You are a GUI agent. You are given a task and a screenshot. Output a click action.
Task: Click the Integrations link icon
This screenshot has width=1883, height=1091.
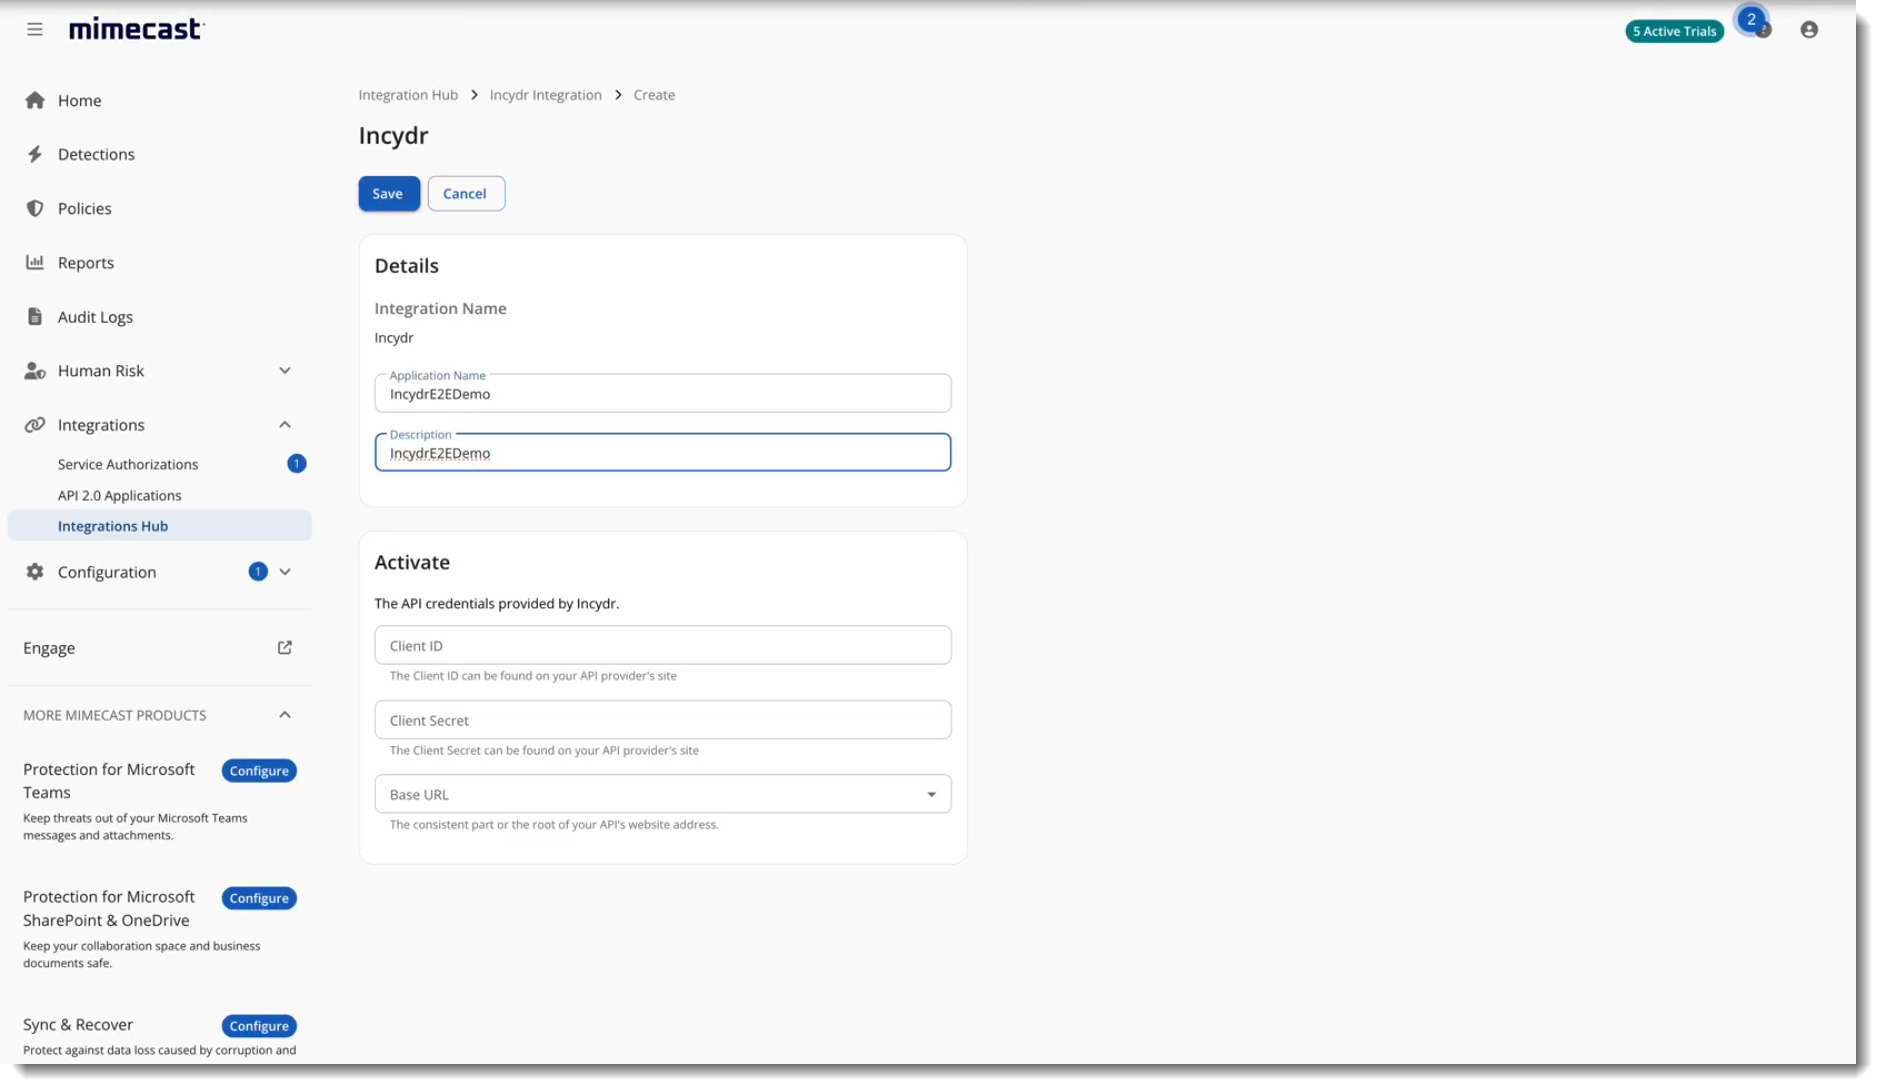coord(34,424)
